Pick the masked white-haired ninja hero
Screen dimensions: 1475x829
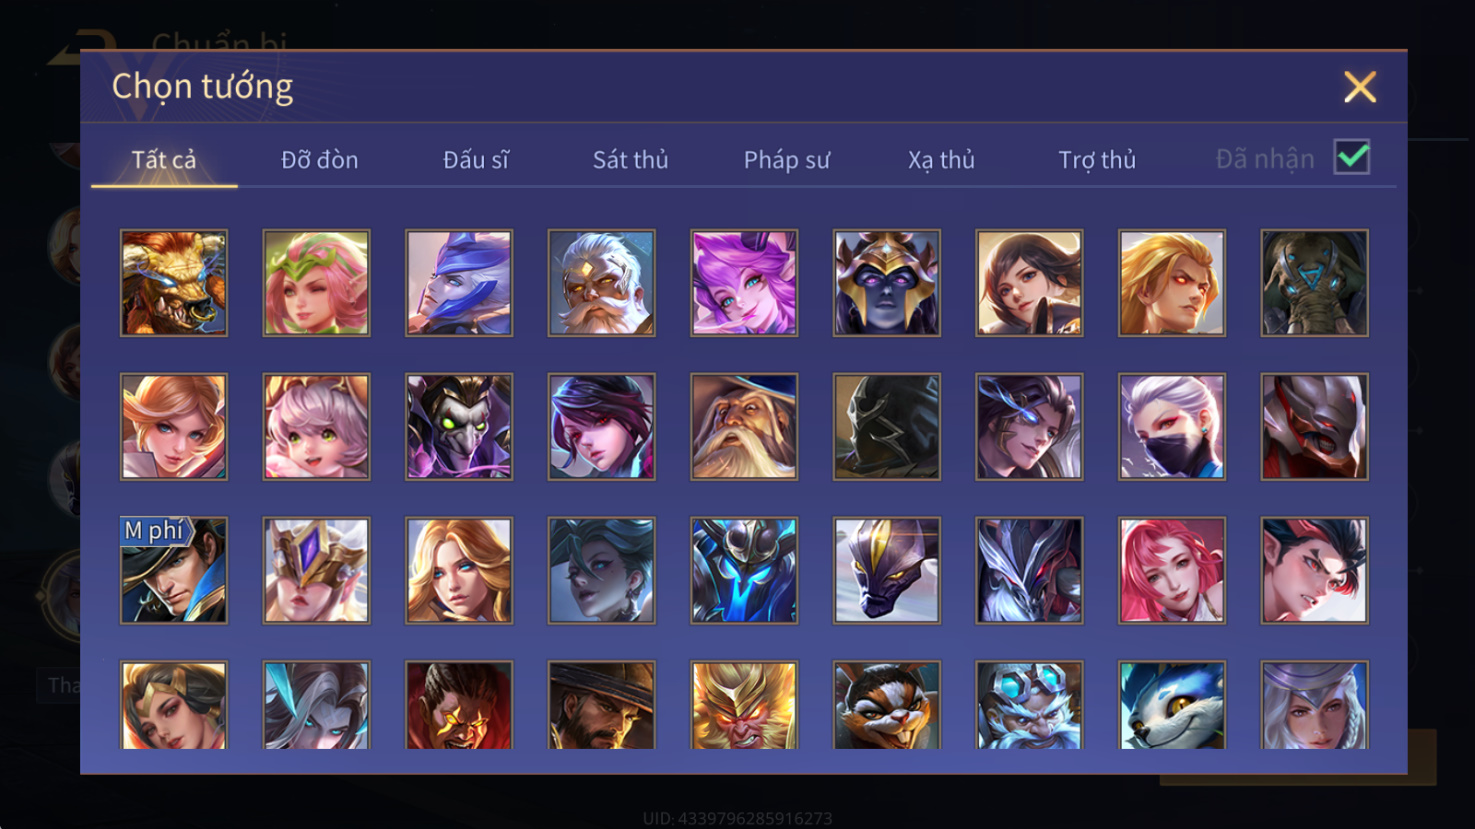(x=1172, y=427)
